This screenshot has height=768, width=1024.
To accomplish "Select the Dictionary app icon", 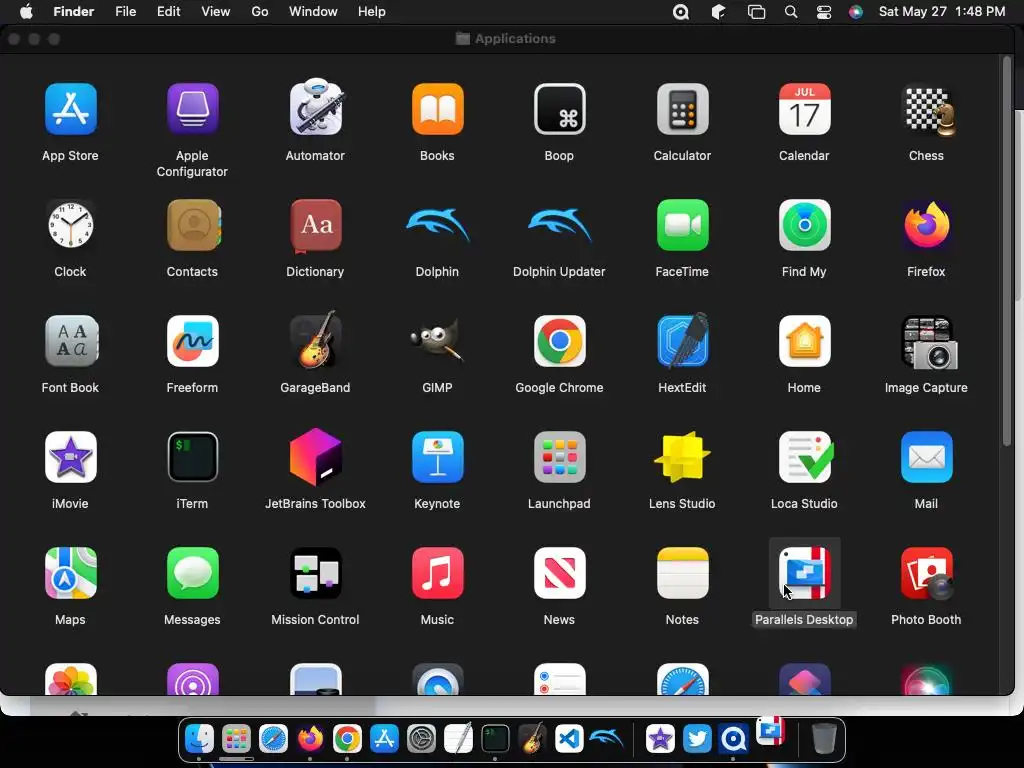I will point(315,225).
